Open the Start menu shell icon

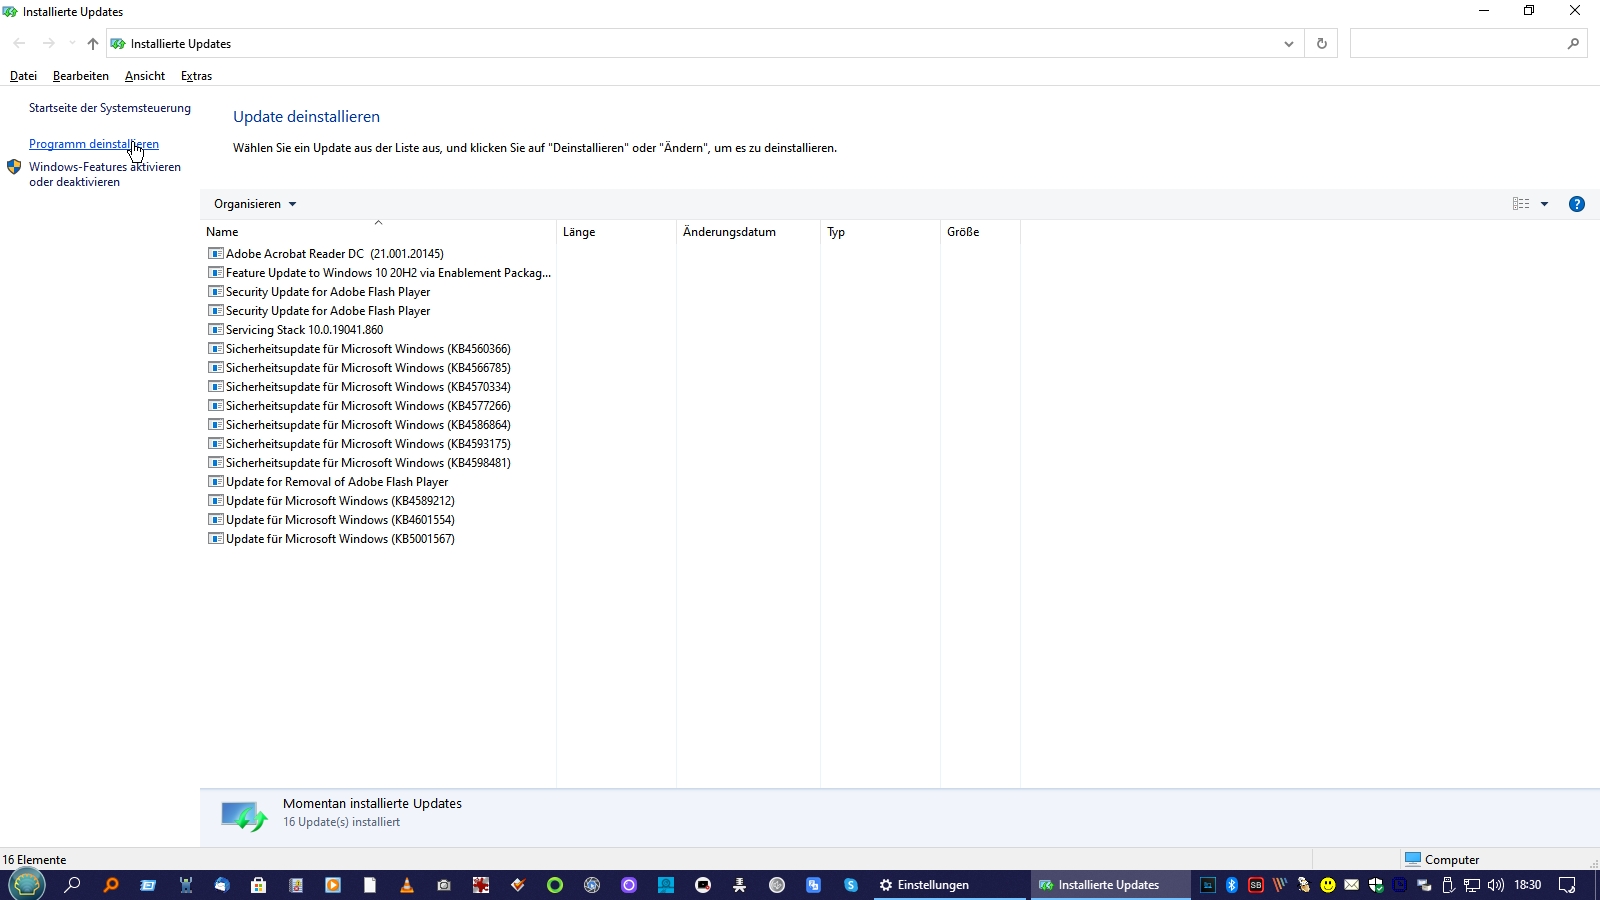(x=27, y=885)
